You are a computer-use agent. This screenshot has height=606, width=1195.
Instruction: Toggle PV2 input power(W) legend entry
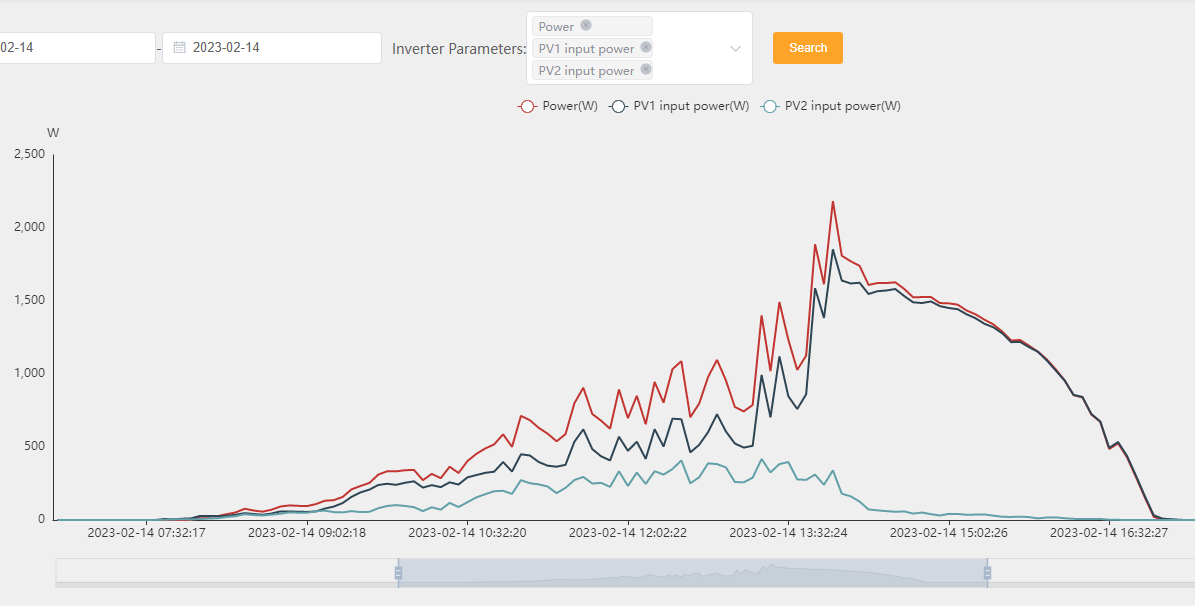point(831,106)
